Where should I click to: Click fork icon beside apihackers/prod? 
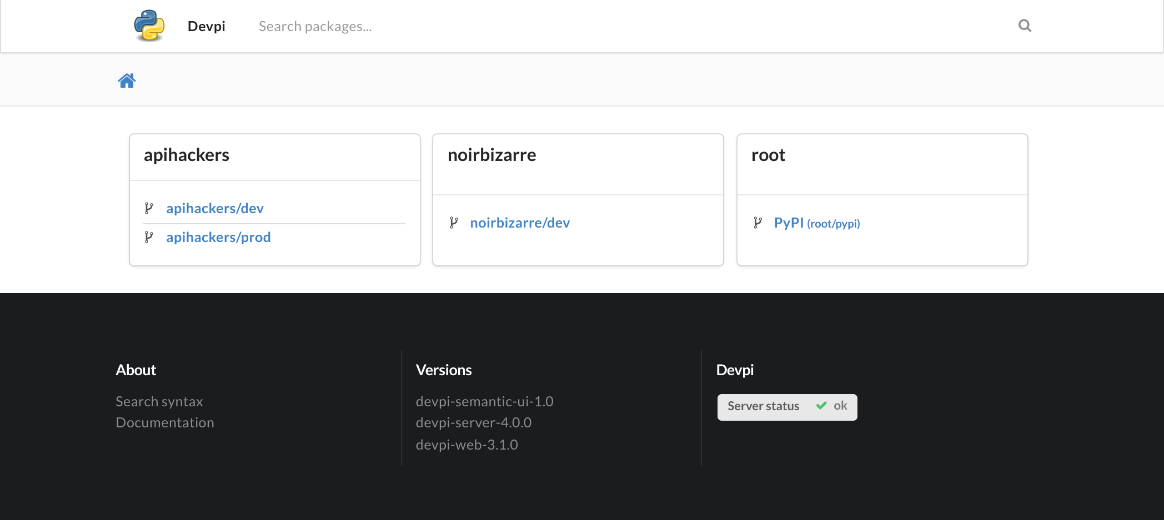148,237
